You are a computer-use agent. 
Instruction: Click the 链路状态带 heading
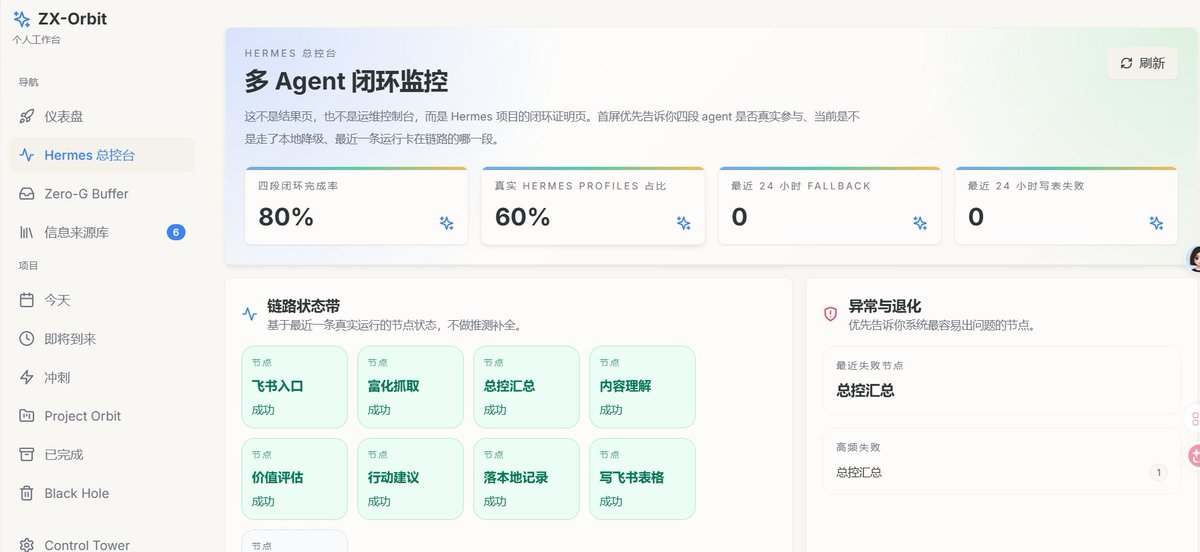pyautogui.click(x=303, y=306)
